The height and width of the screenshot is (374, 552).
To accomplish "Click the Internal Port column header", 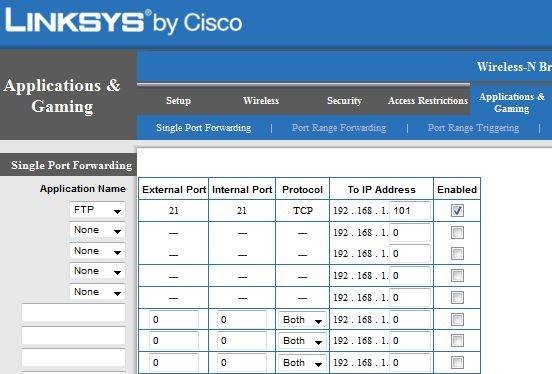I will point(242,190).
